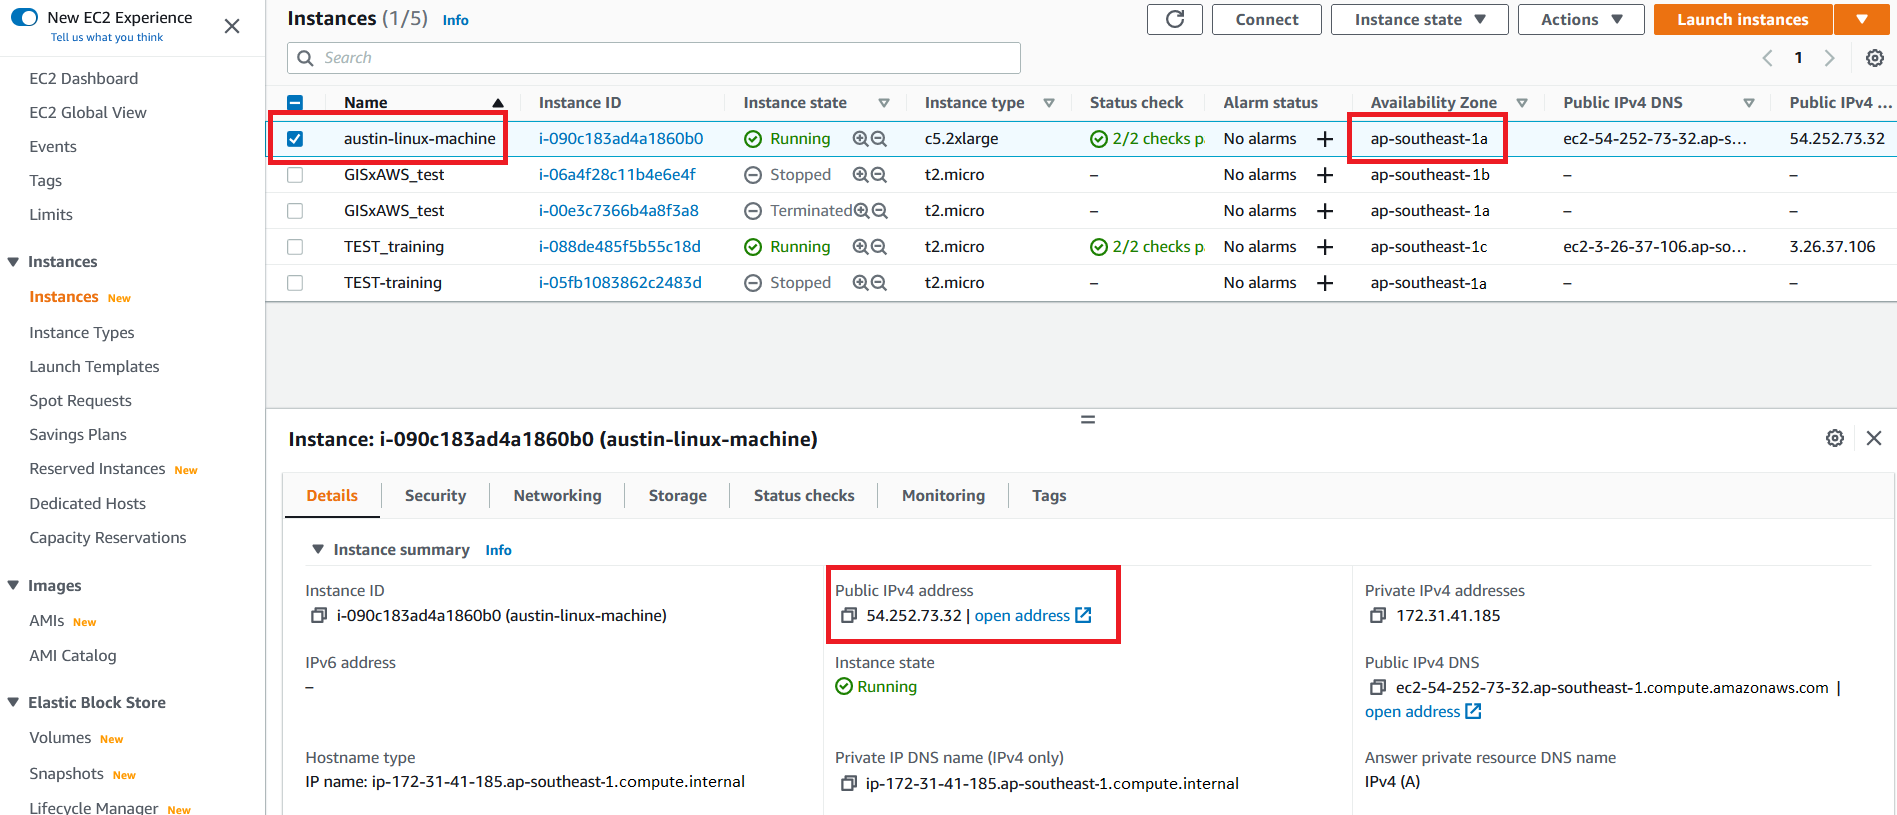
Task: Click the refresh instances button
Action: [x=1175, y=19]
